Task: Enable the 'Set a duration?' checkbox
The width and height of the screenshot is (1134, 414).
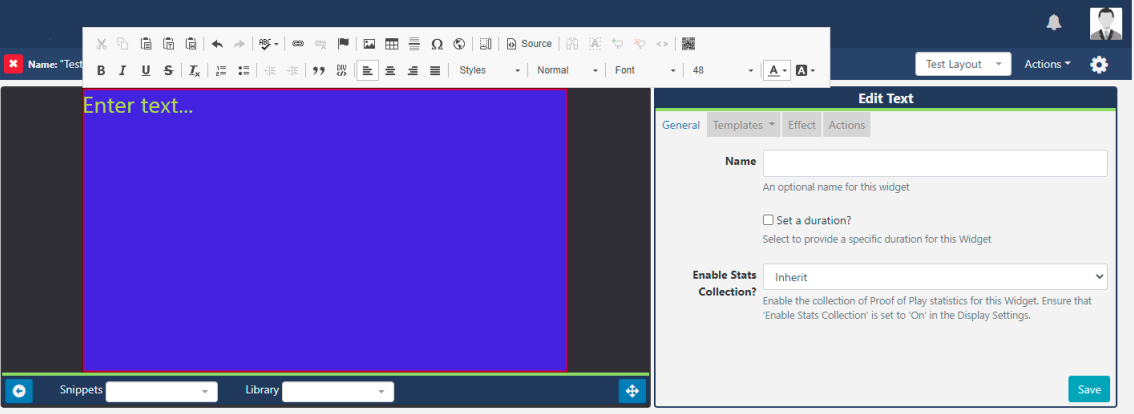Action: pos(768,220)
